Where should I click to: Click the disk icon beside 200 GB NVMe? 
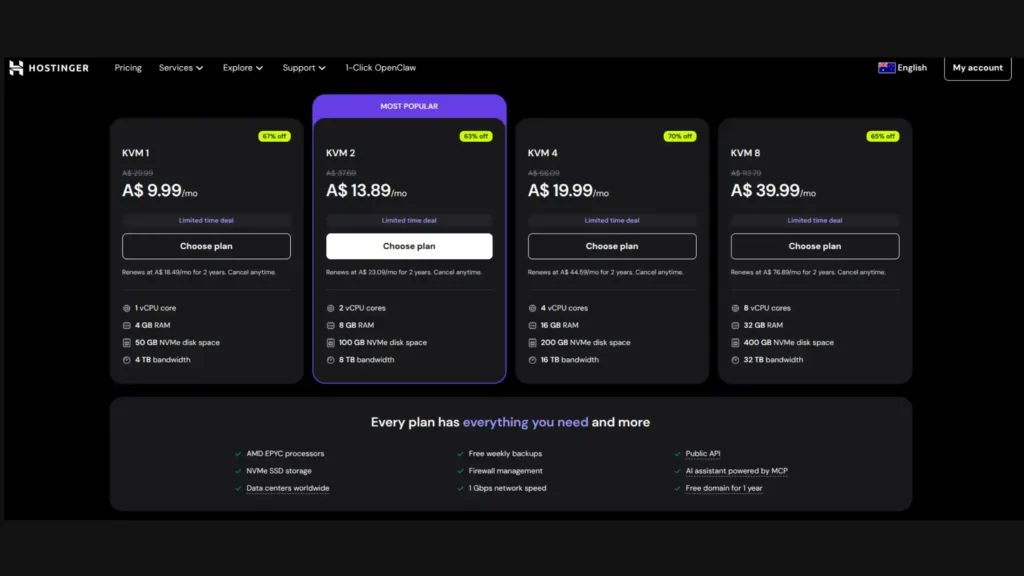tap(532, 343)
